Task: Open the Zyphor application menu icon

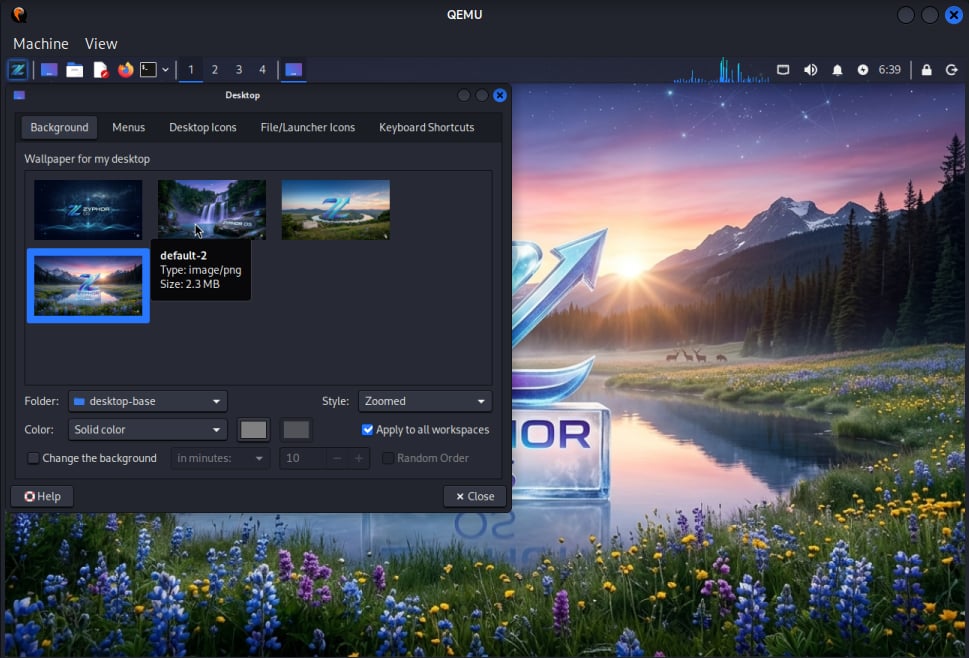Action: (17, 70)
